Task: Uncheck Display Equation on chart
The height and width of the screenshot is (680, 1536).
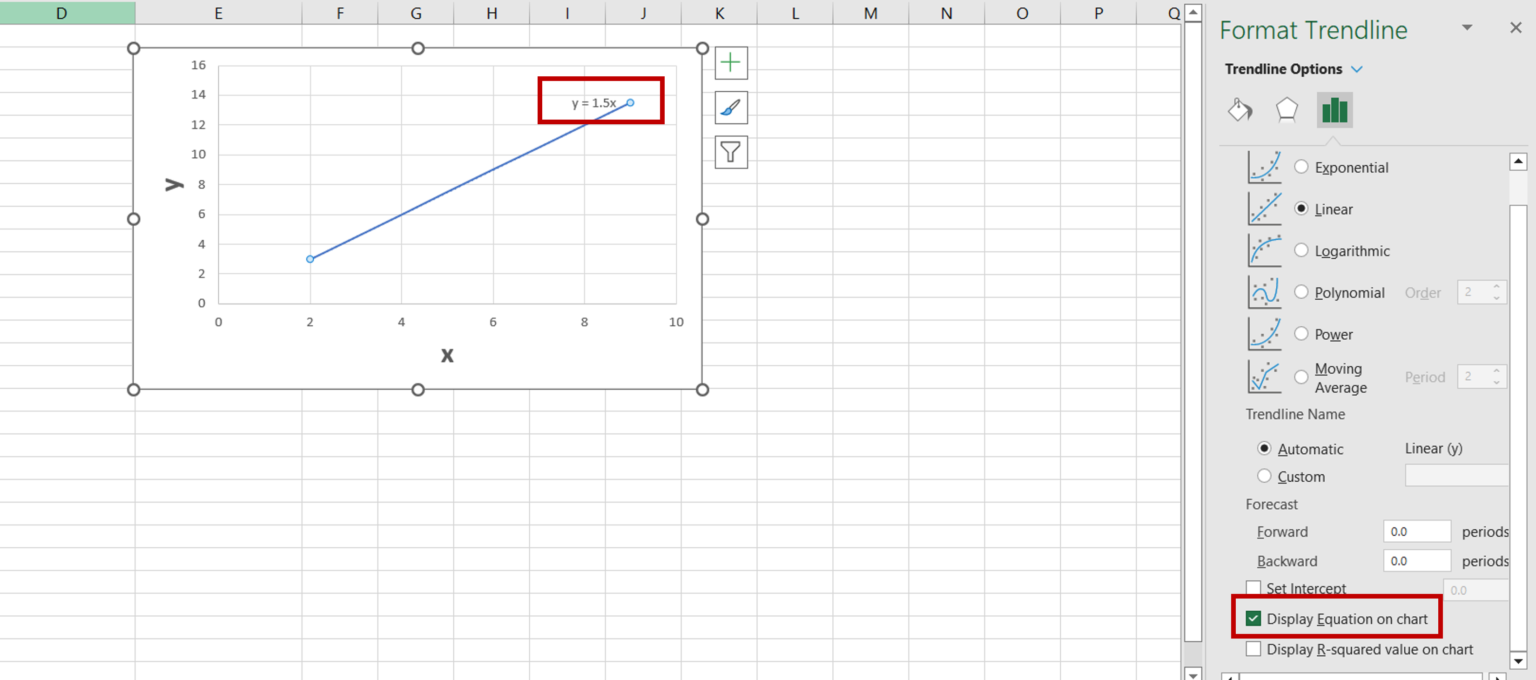Action: 1253,618
